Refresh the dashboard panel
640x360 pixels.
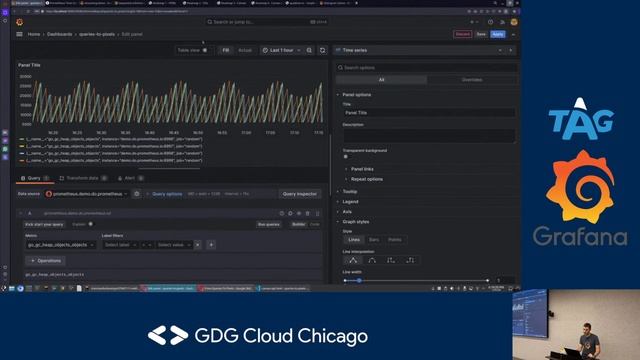(x=322, y=50)
